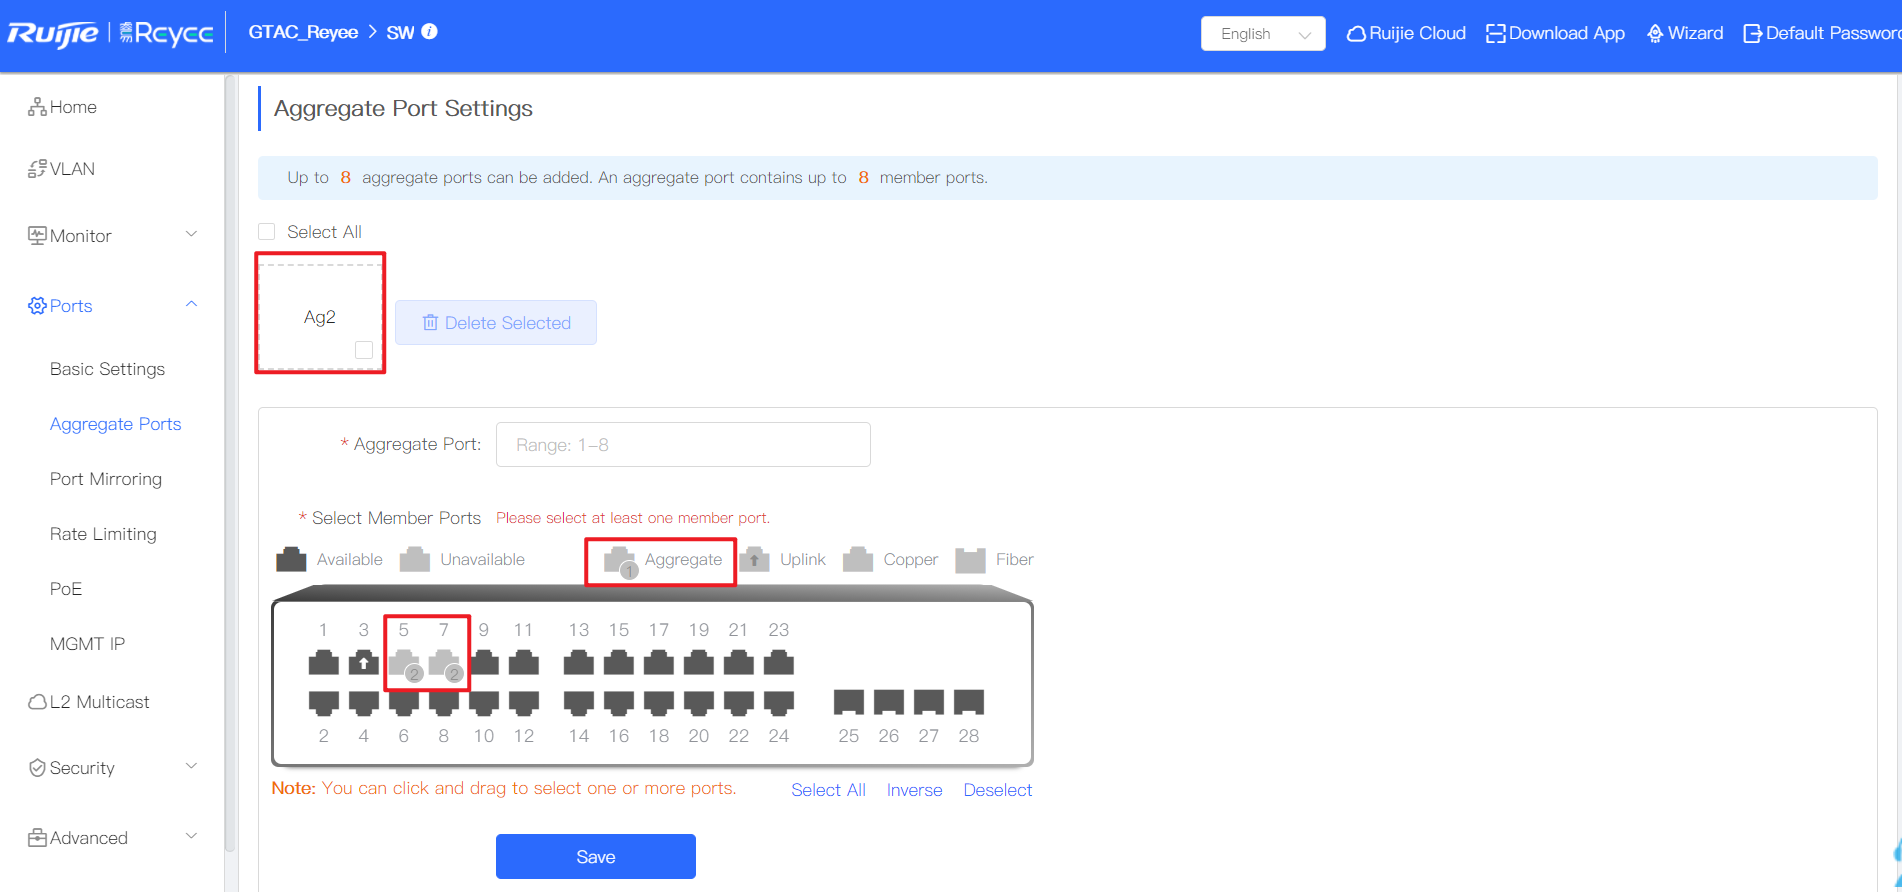The image size is (1902, 892).
Task: Open MGMT IP page
Action: point(87,644)
